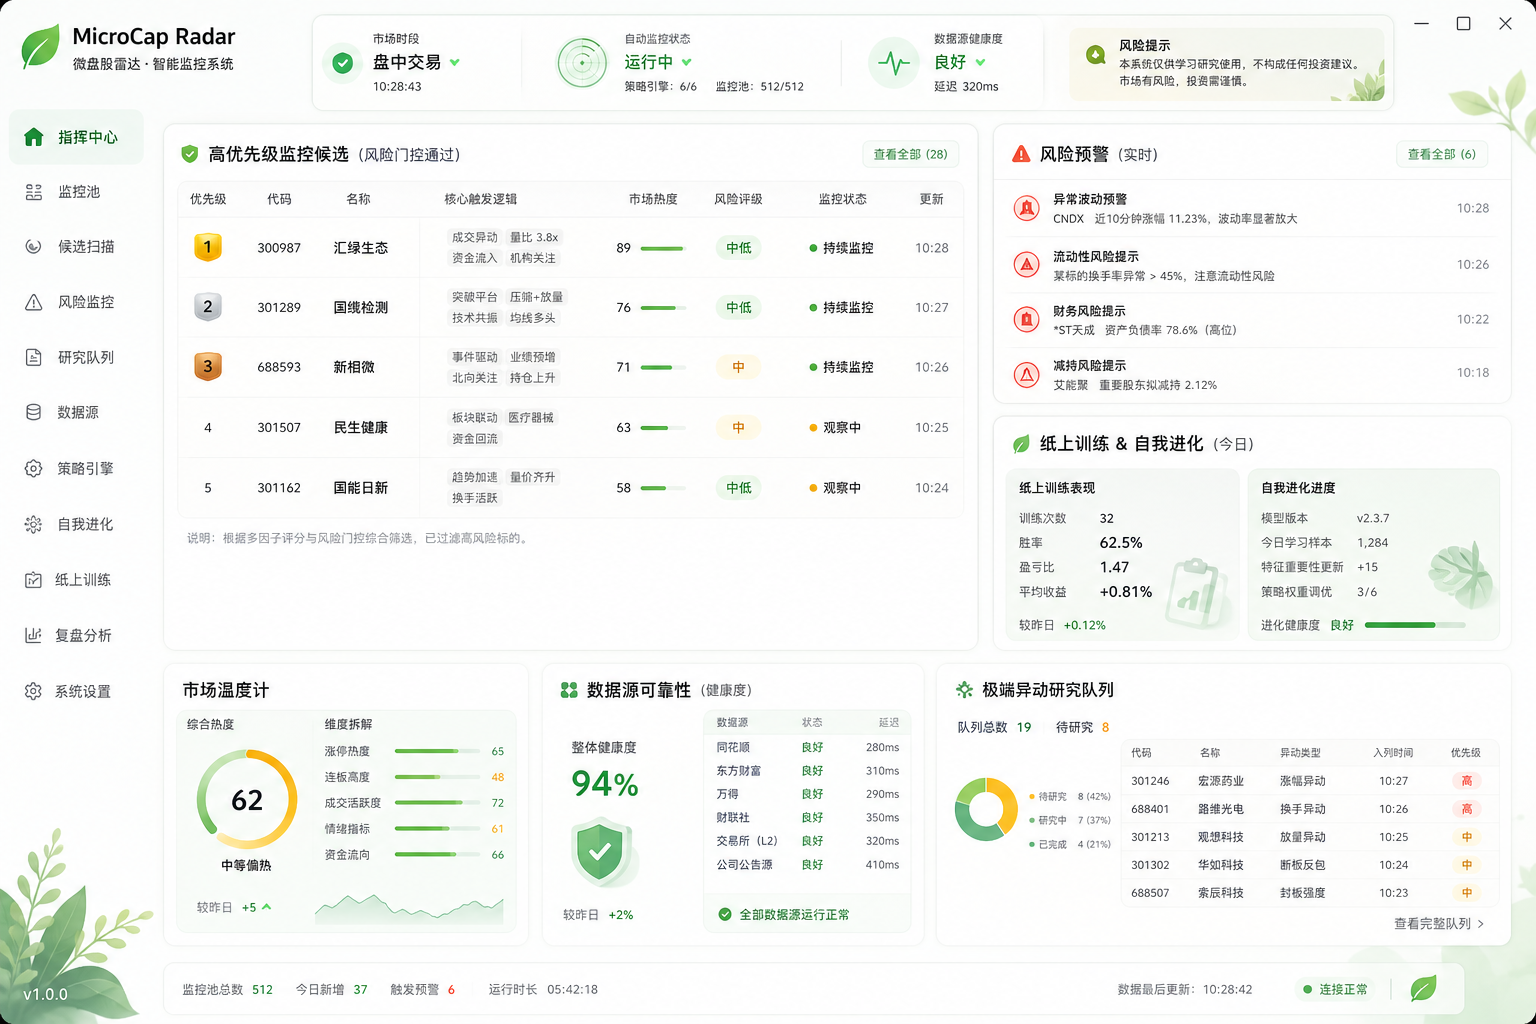
Task: Click the 模型版本 v2.3.7 value
Action: point(1373,518)
